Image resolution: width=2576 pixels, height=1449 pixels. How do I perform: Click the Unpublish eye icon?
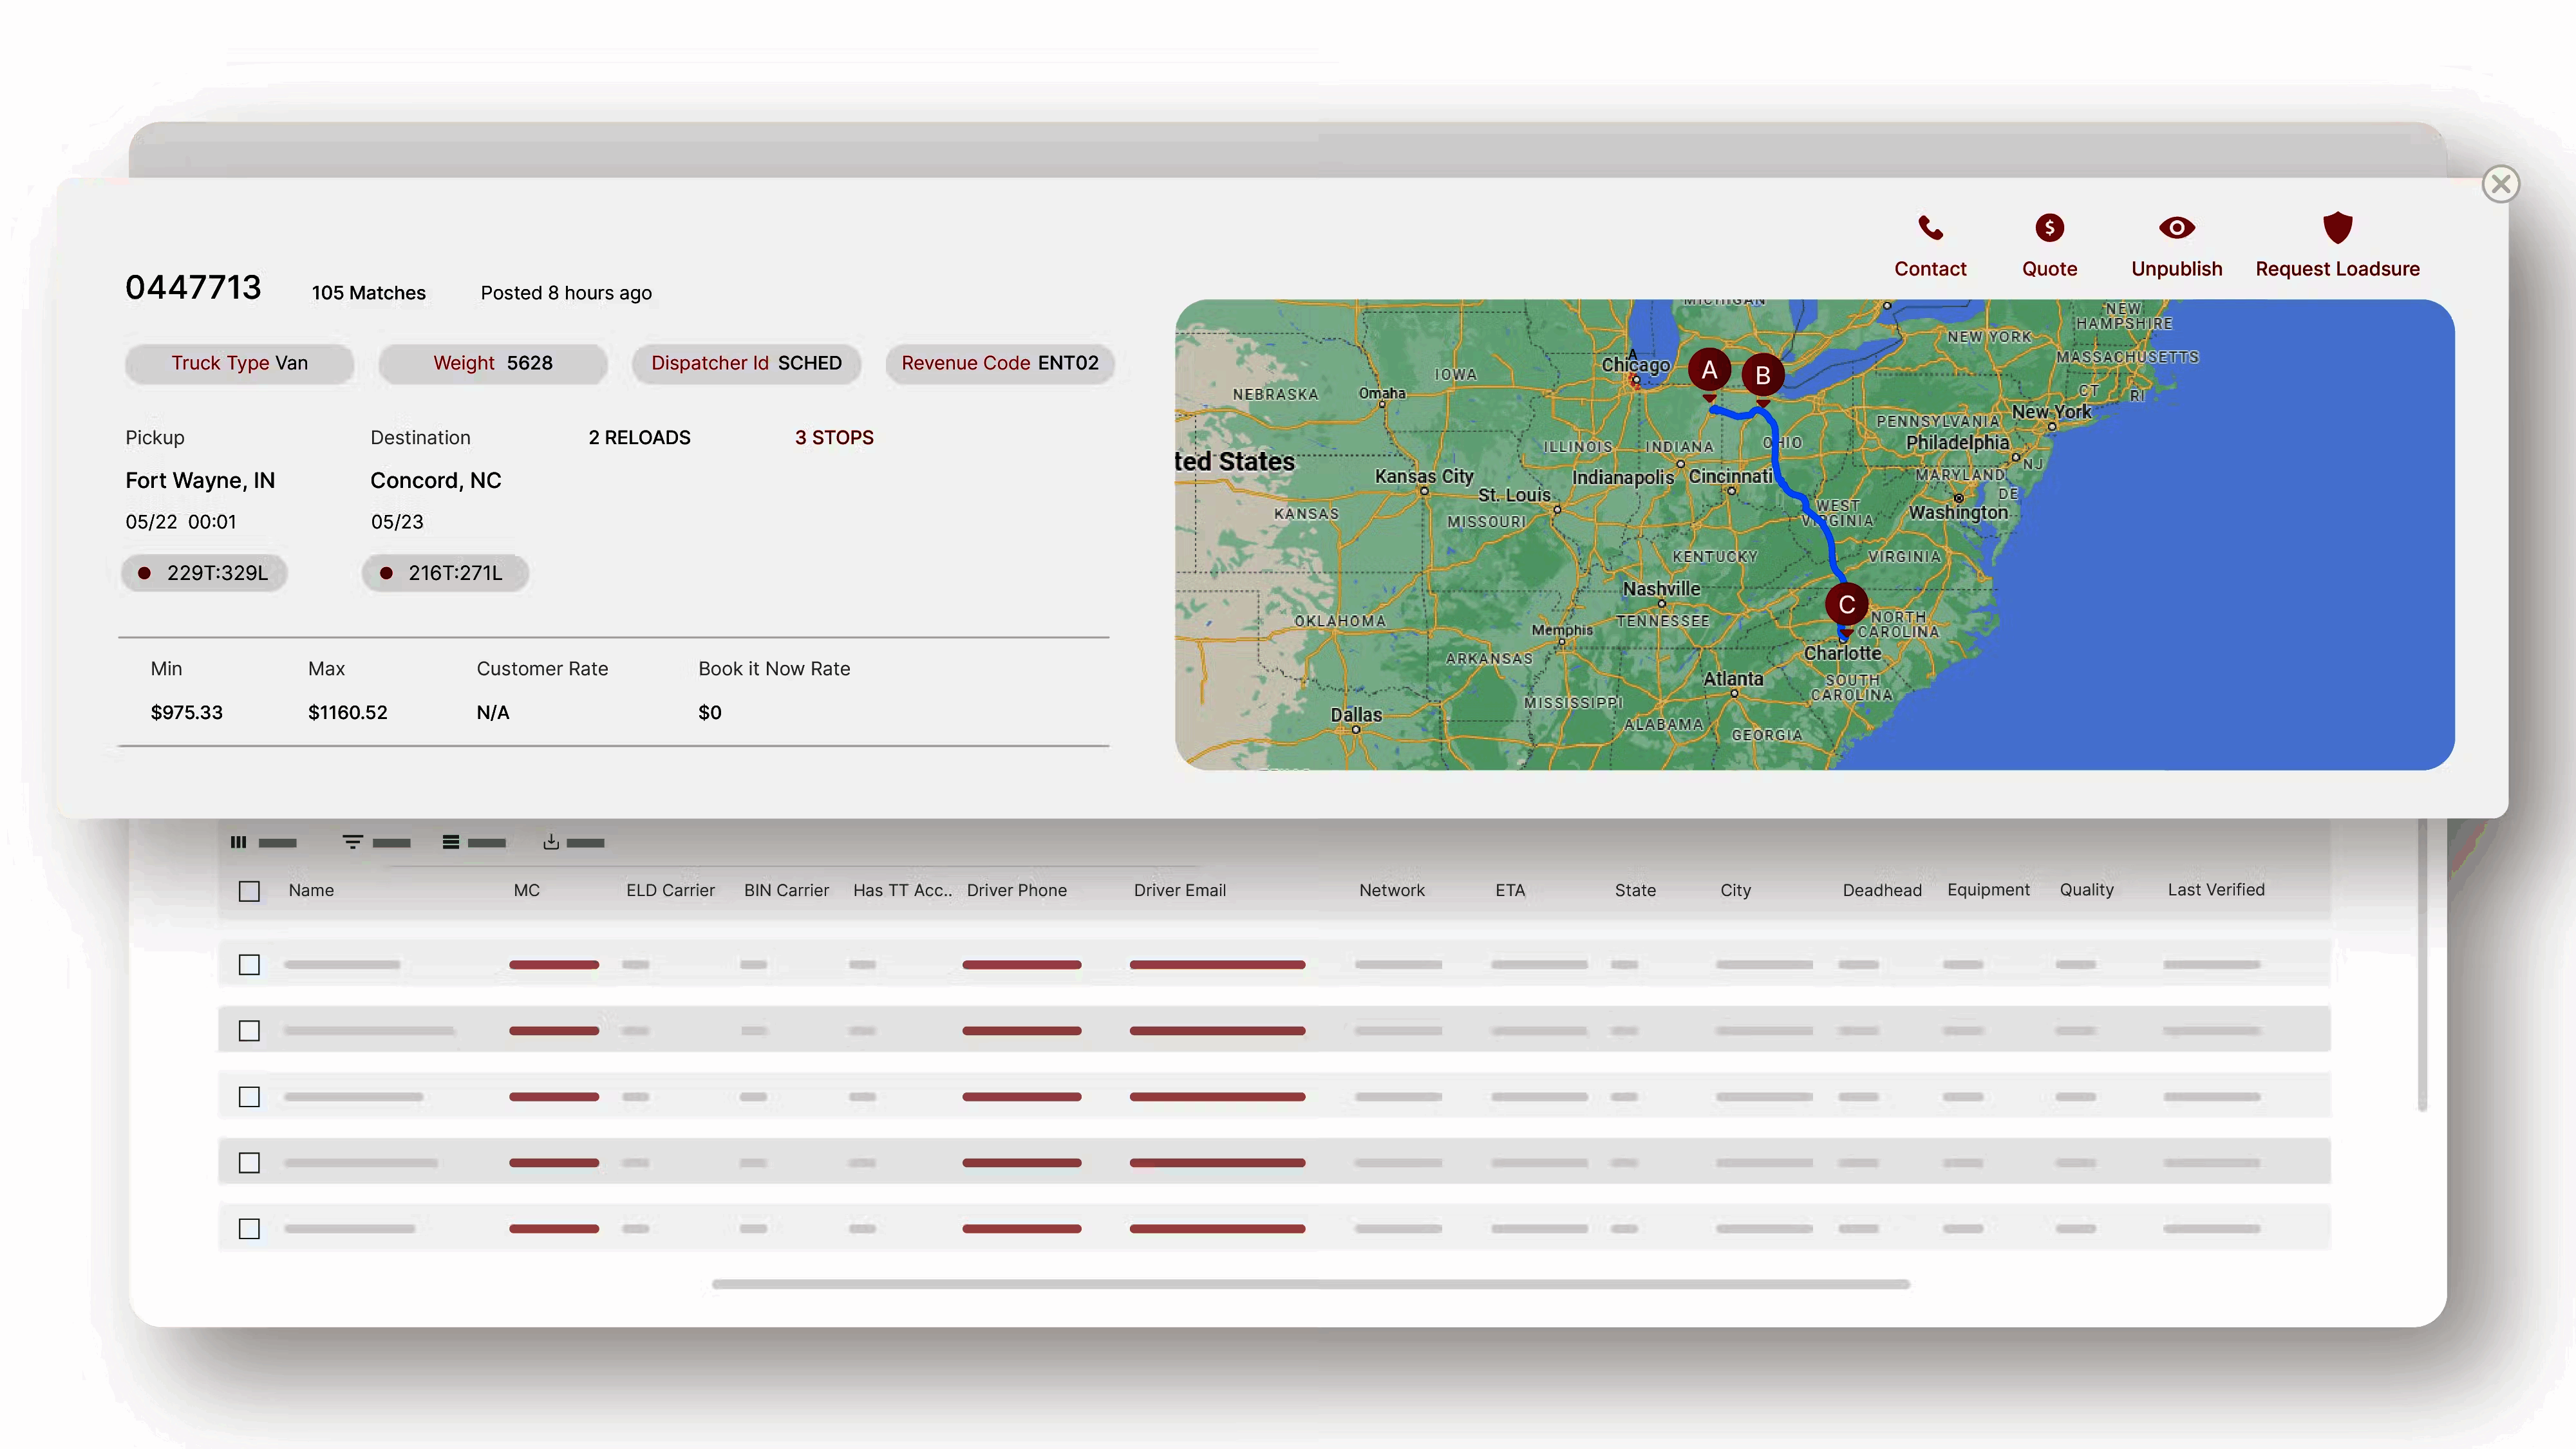(2177, 229)
